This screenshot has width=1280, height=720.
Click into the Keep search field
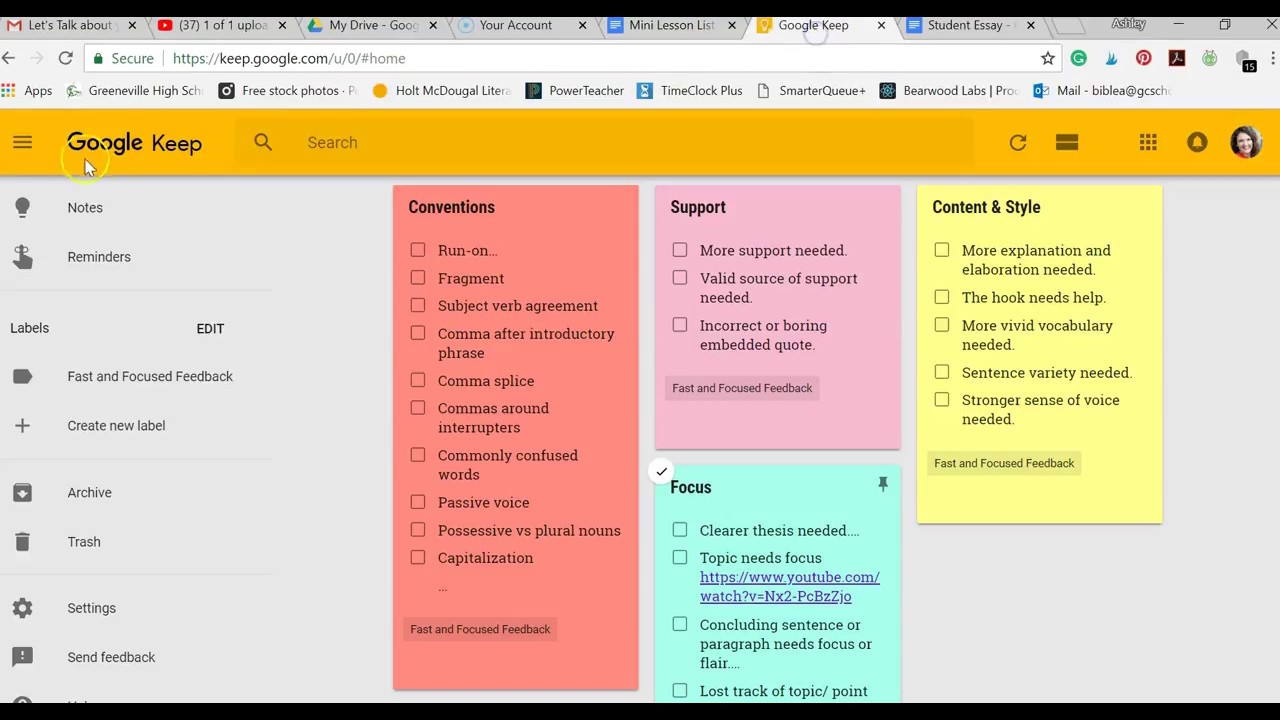tap(605, 142)
